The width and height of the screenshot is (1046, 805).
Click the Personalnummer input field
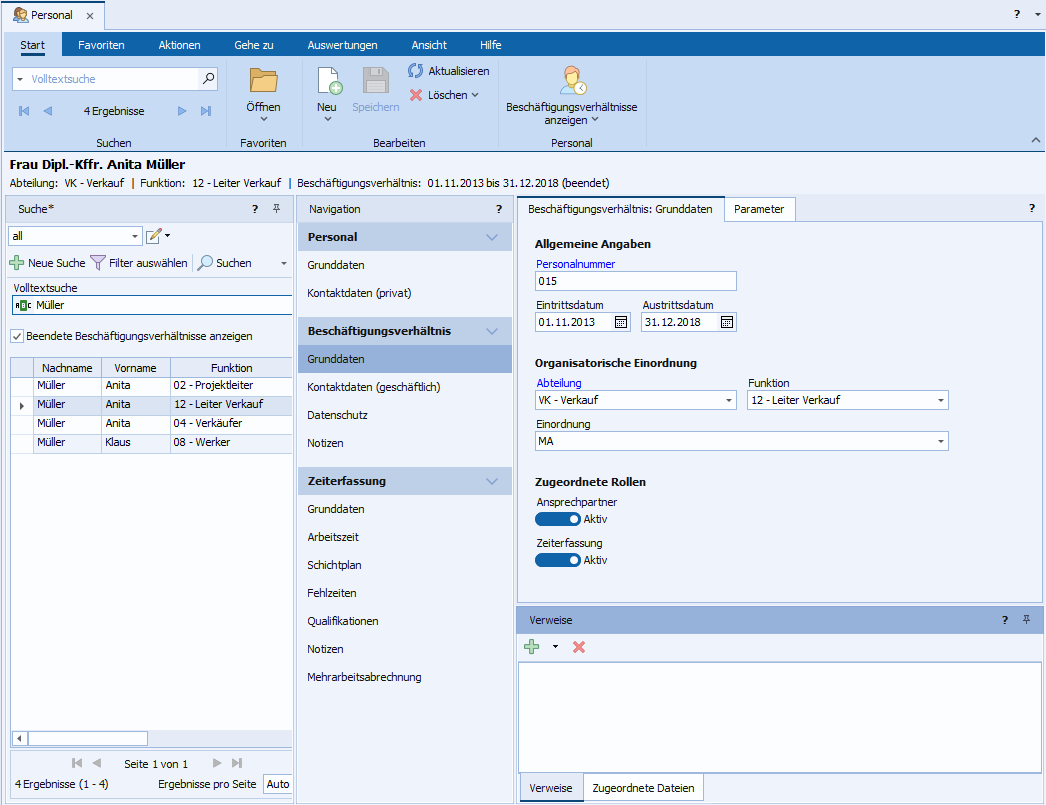[636, 281]
